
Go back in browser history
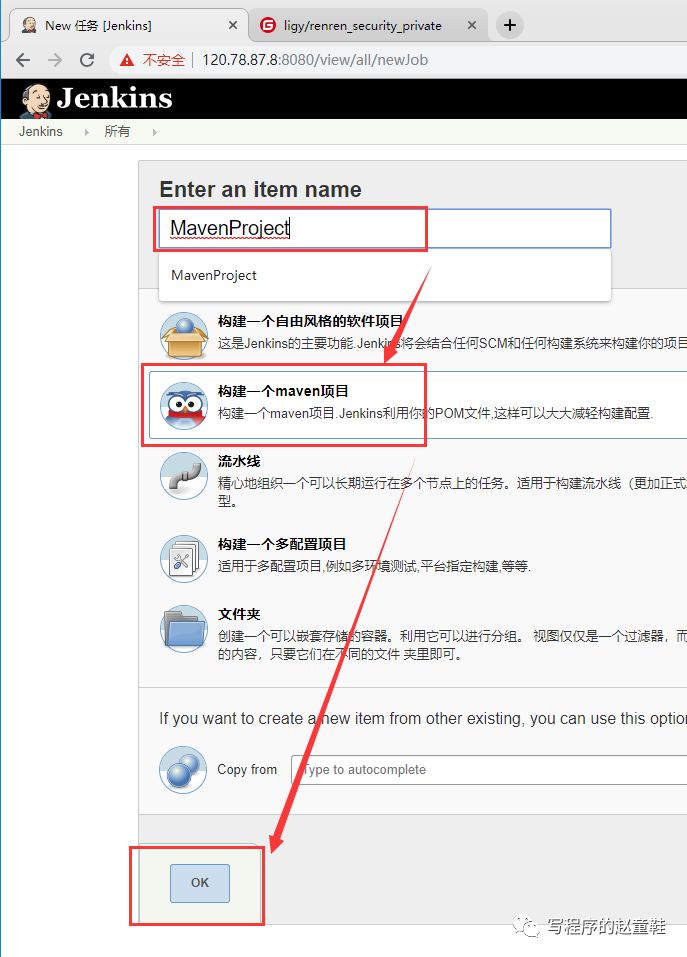click(23, 60)
